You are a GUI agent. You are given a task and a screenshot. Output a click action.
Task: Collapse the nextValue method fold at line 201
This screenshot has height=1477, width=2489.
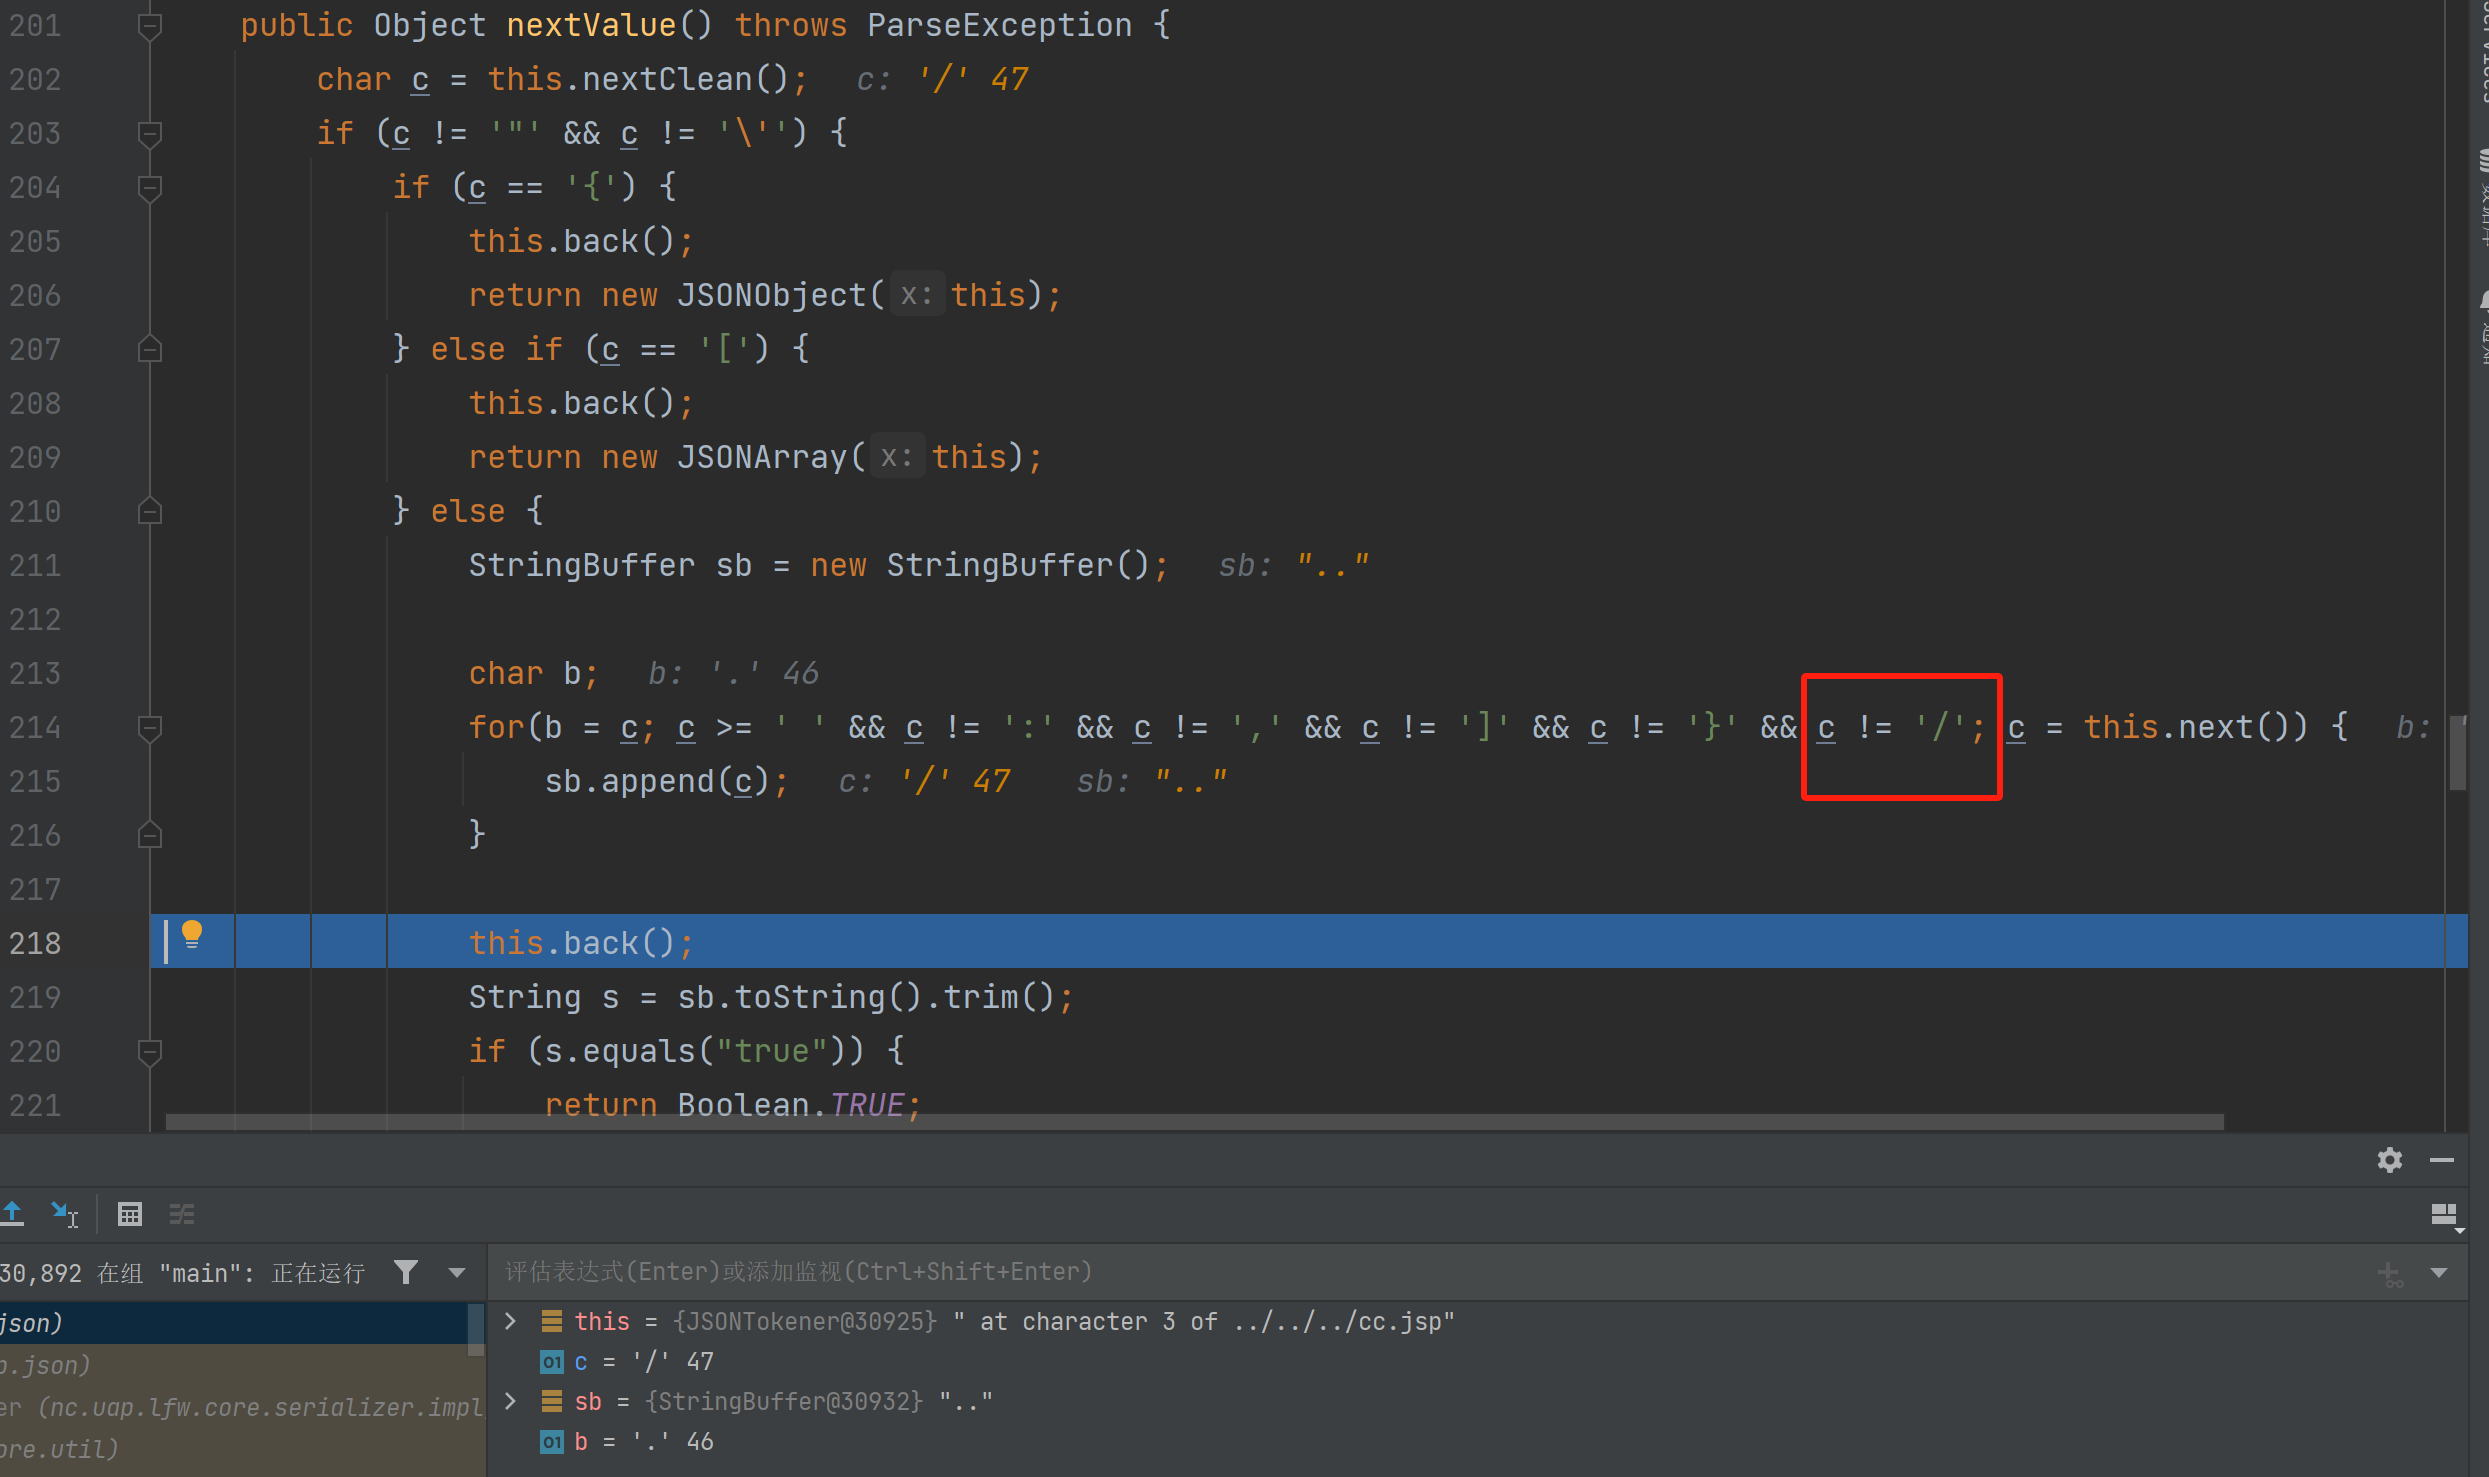point(150,26)
